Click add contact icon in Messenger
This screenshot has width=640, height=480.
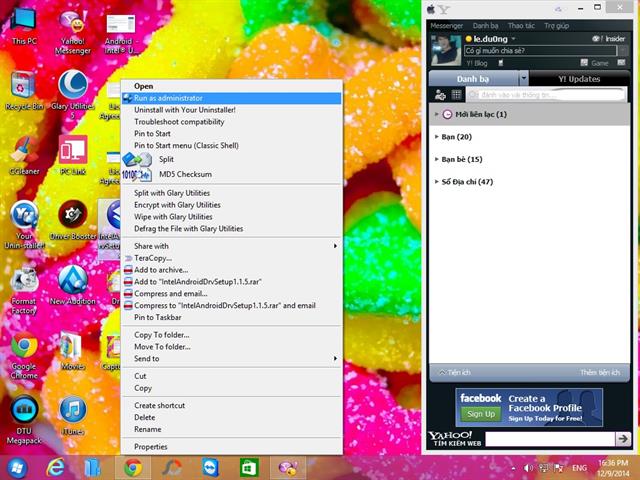440,95
